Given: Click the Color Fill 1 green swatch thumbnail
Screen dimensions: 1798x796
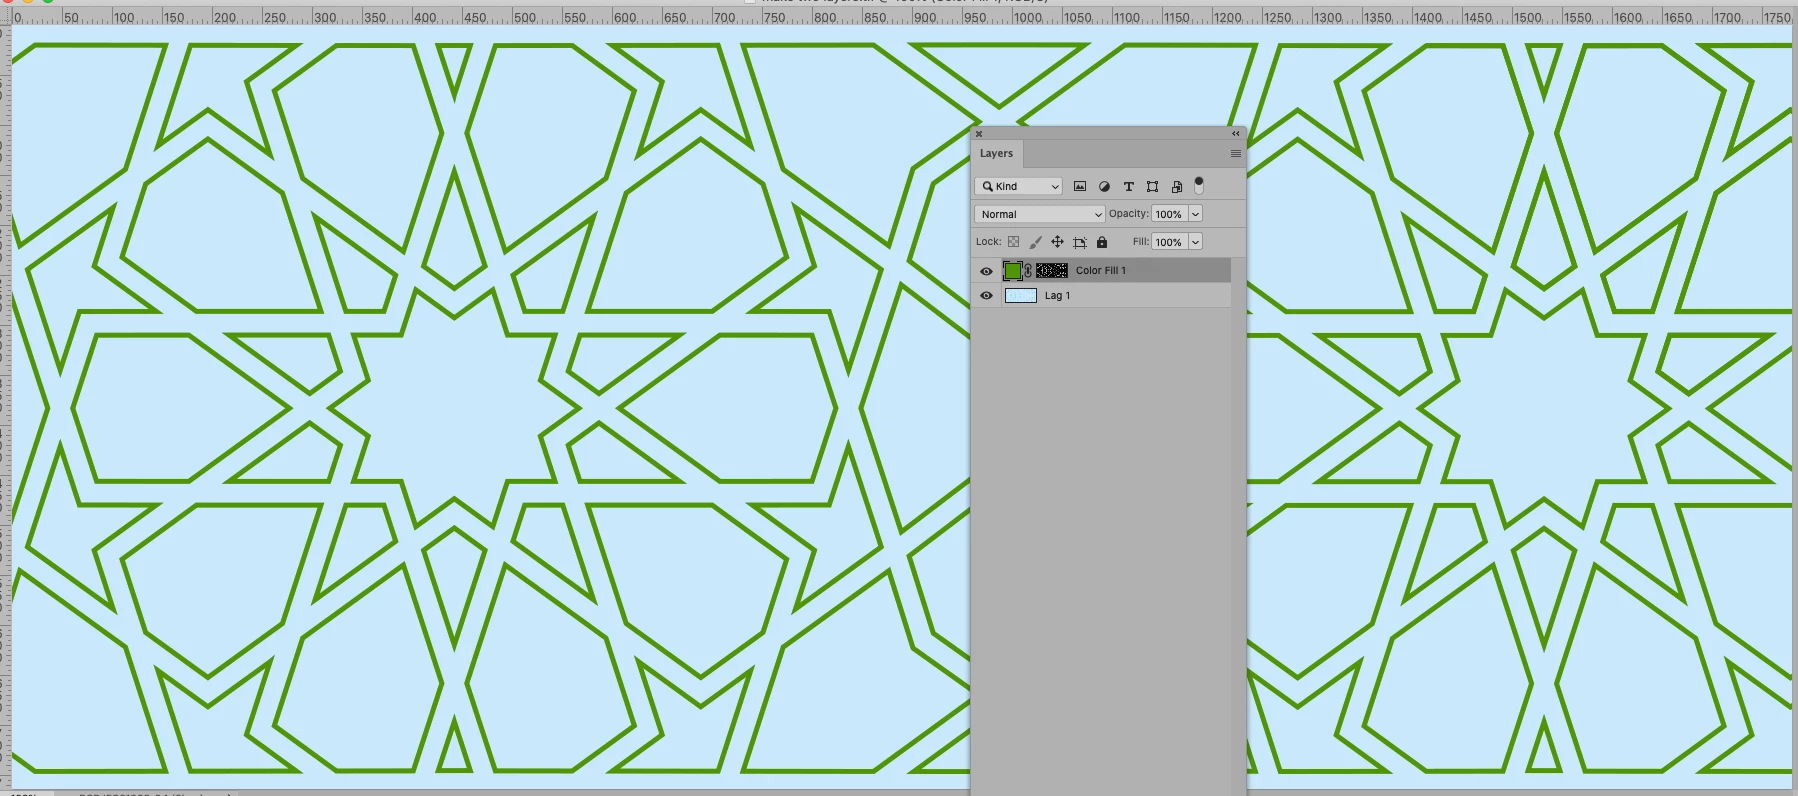Looking at the screenshot, I should click(1013, 271).
